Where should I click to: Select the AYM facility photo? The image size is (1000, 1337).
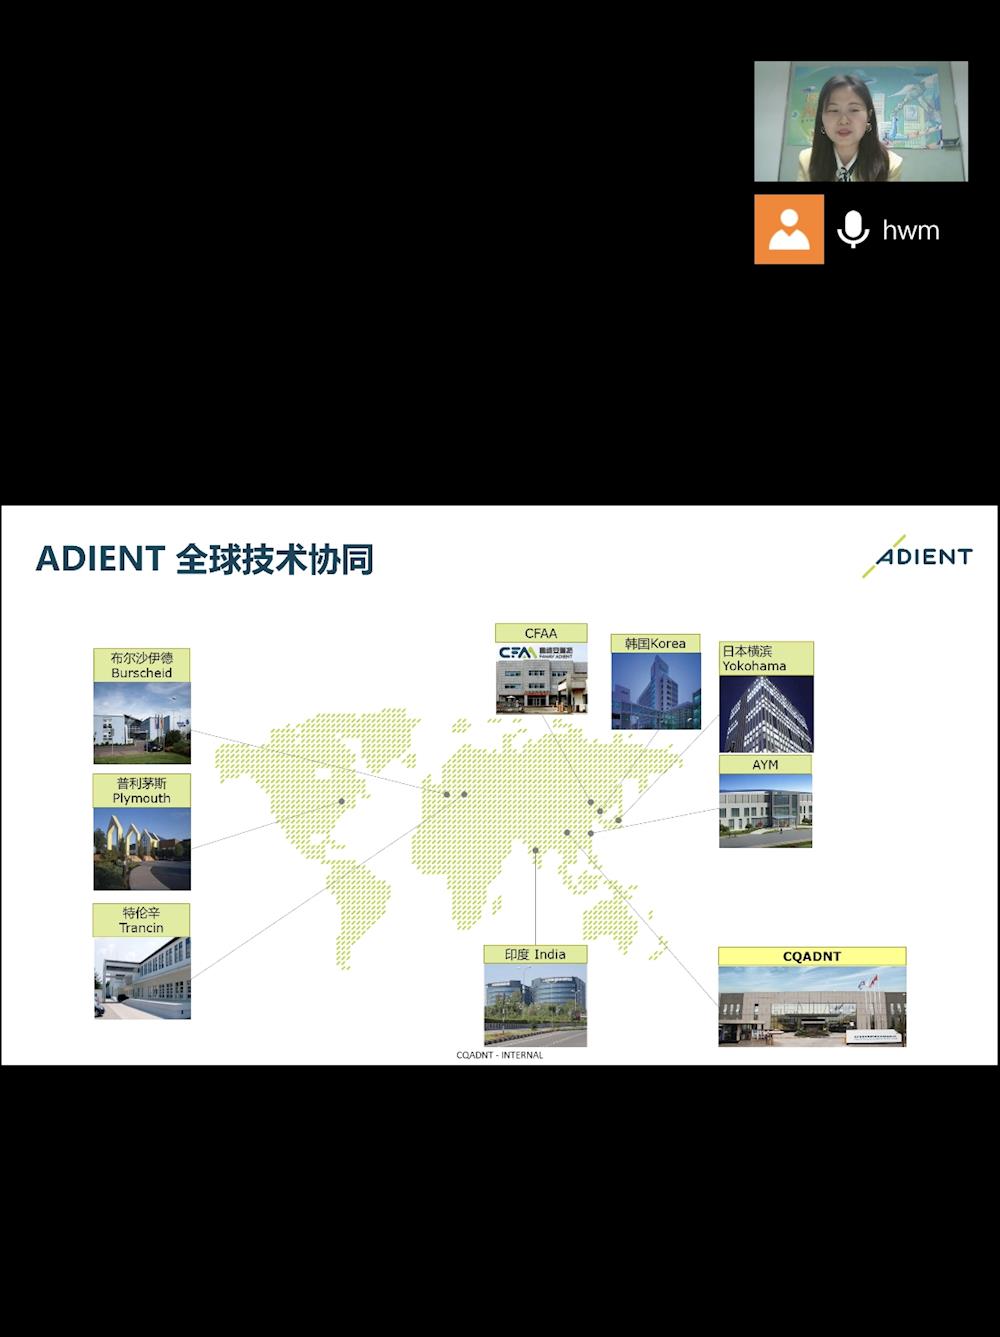(x=765, y=811)
